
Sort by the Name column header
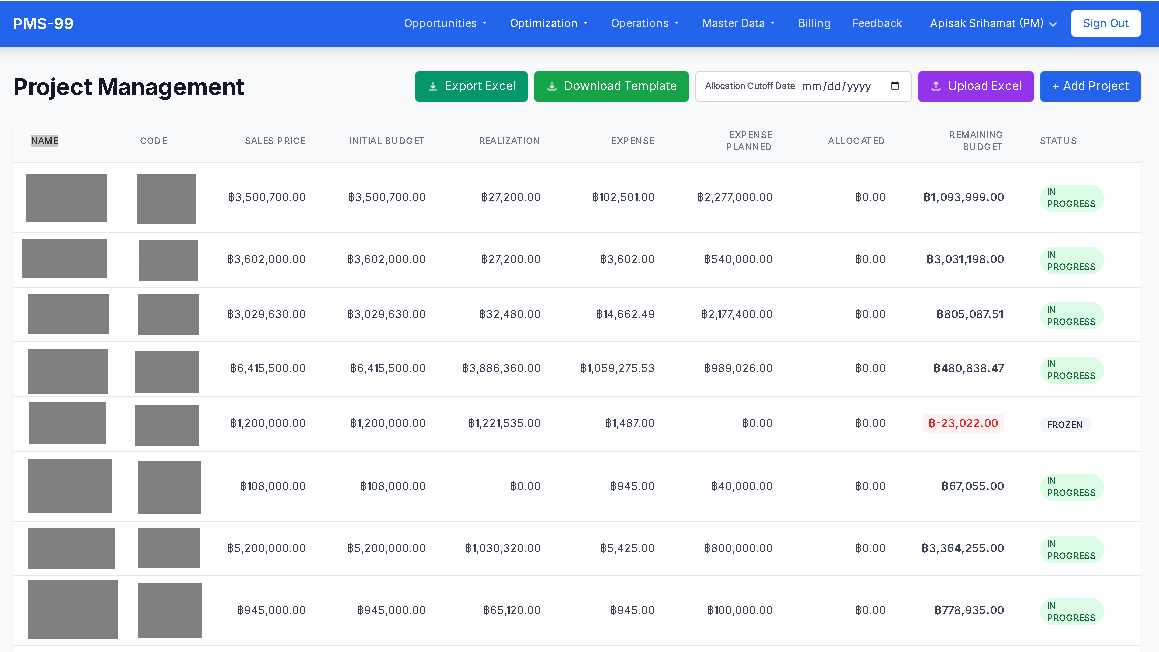tap(44, 141)
